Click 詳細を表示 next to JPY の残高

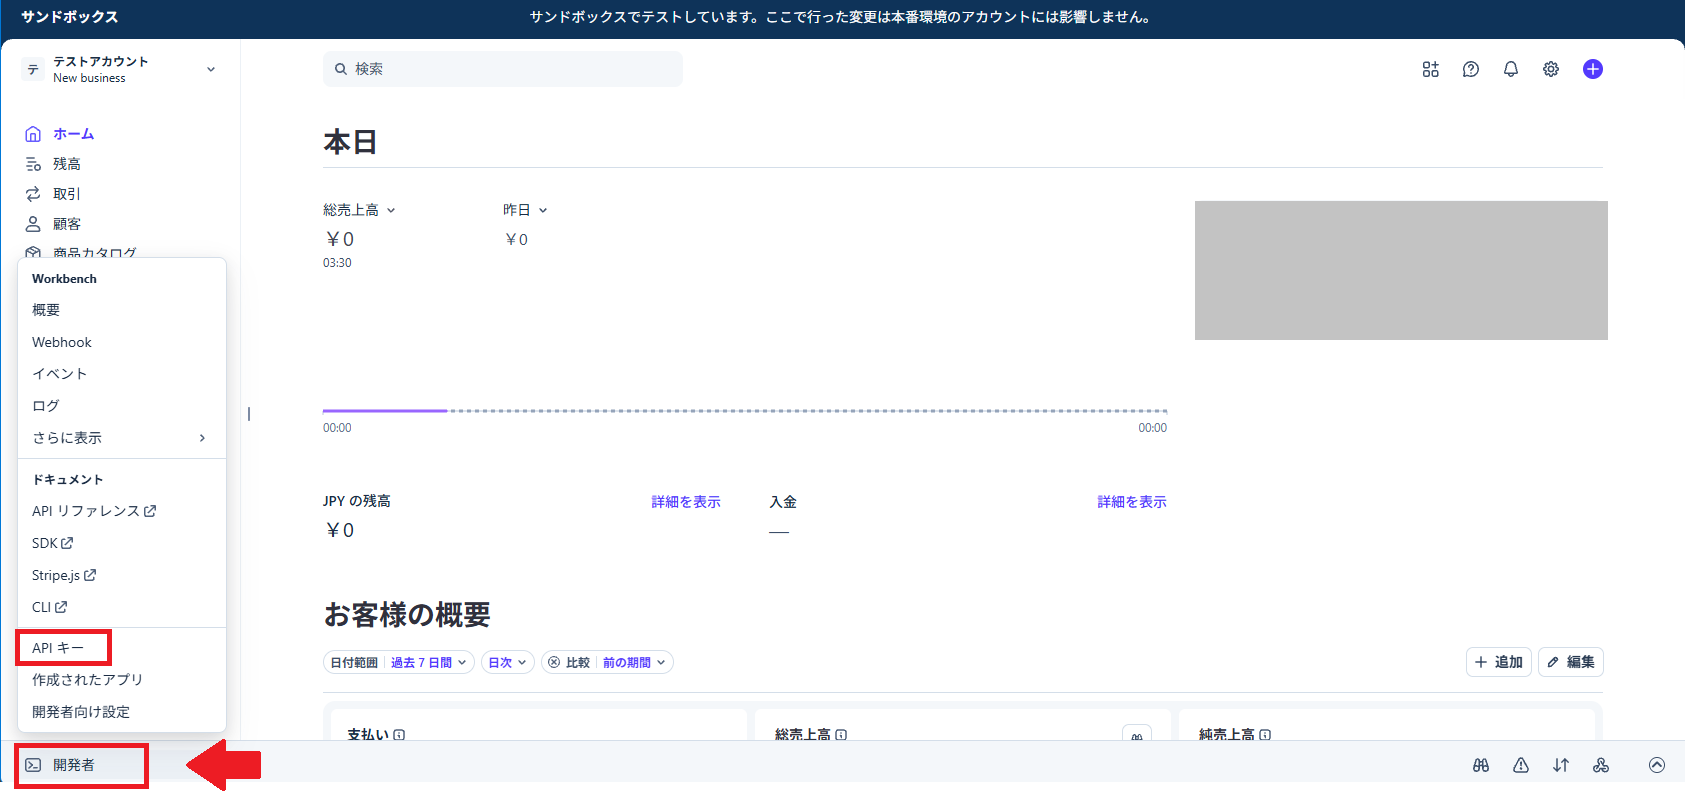(x=686, y=502)
